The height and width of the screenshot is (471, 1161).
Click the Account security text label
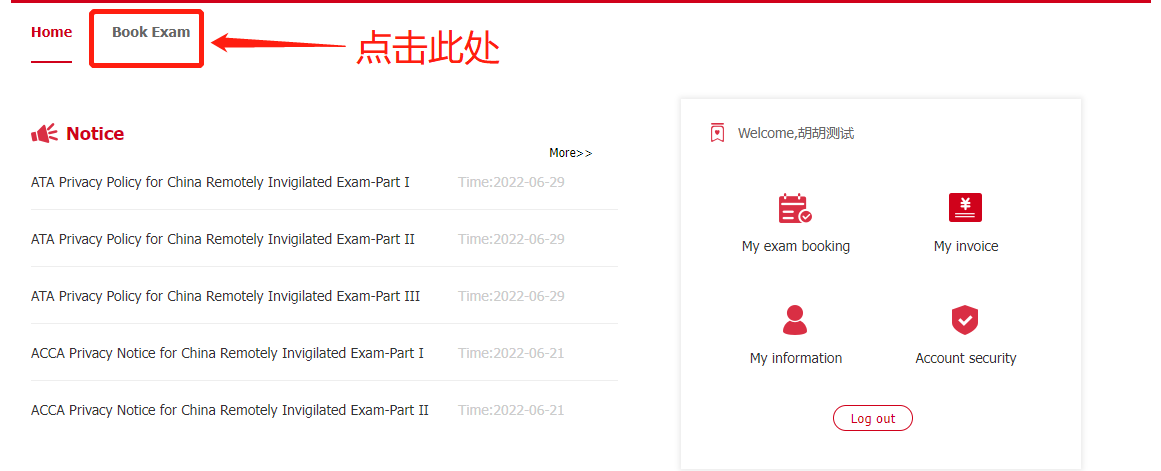click(x=965, y=358)
